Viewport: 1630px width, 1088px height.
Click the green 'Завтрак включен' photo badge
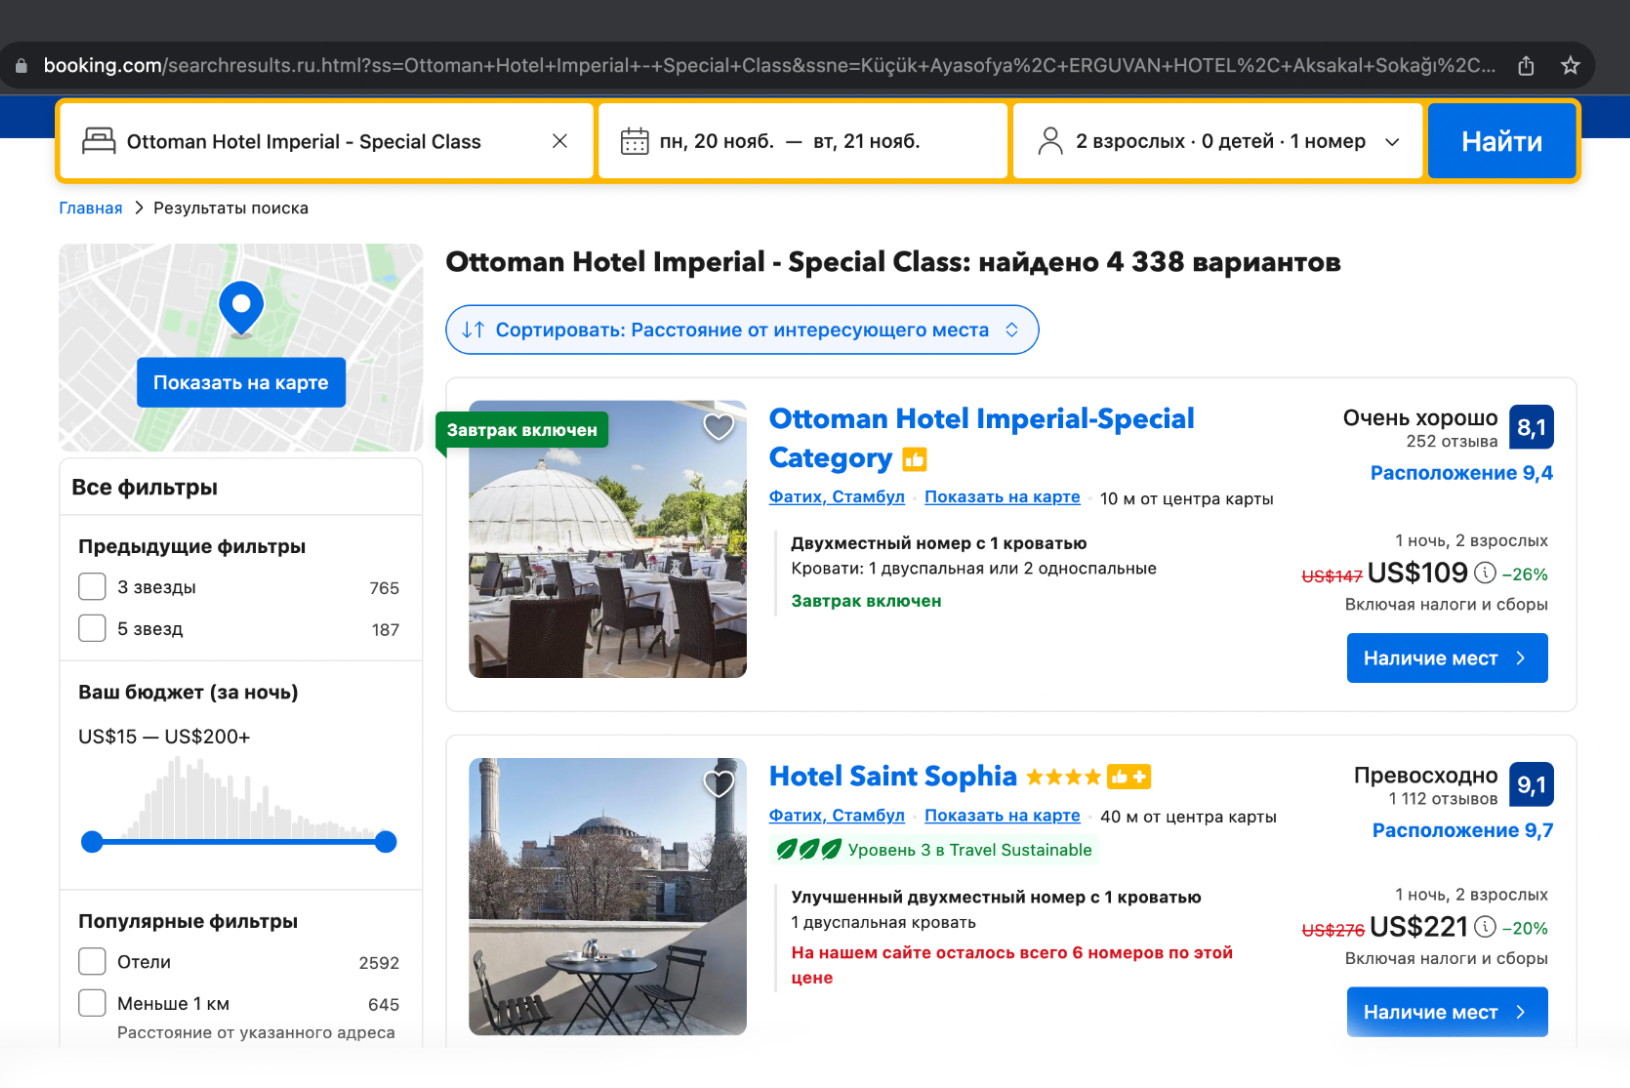click(522, 430)
